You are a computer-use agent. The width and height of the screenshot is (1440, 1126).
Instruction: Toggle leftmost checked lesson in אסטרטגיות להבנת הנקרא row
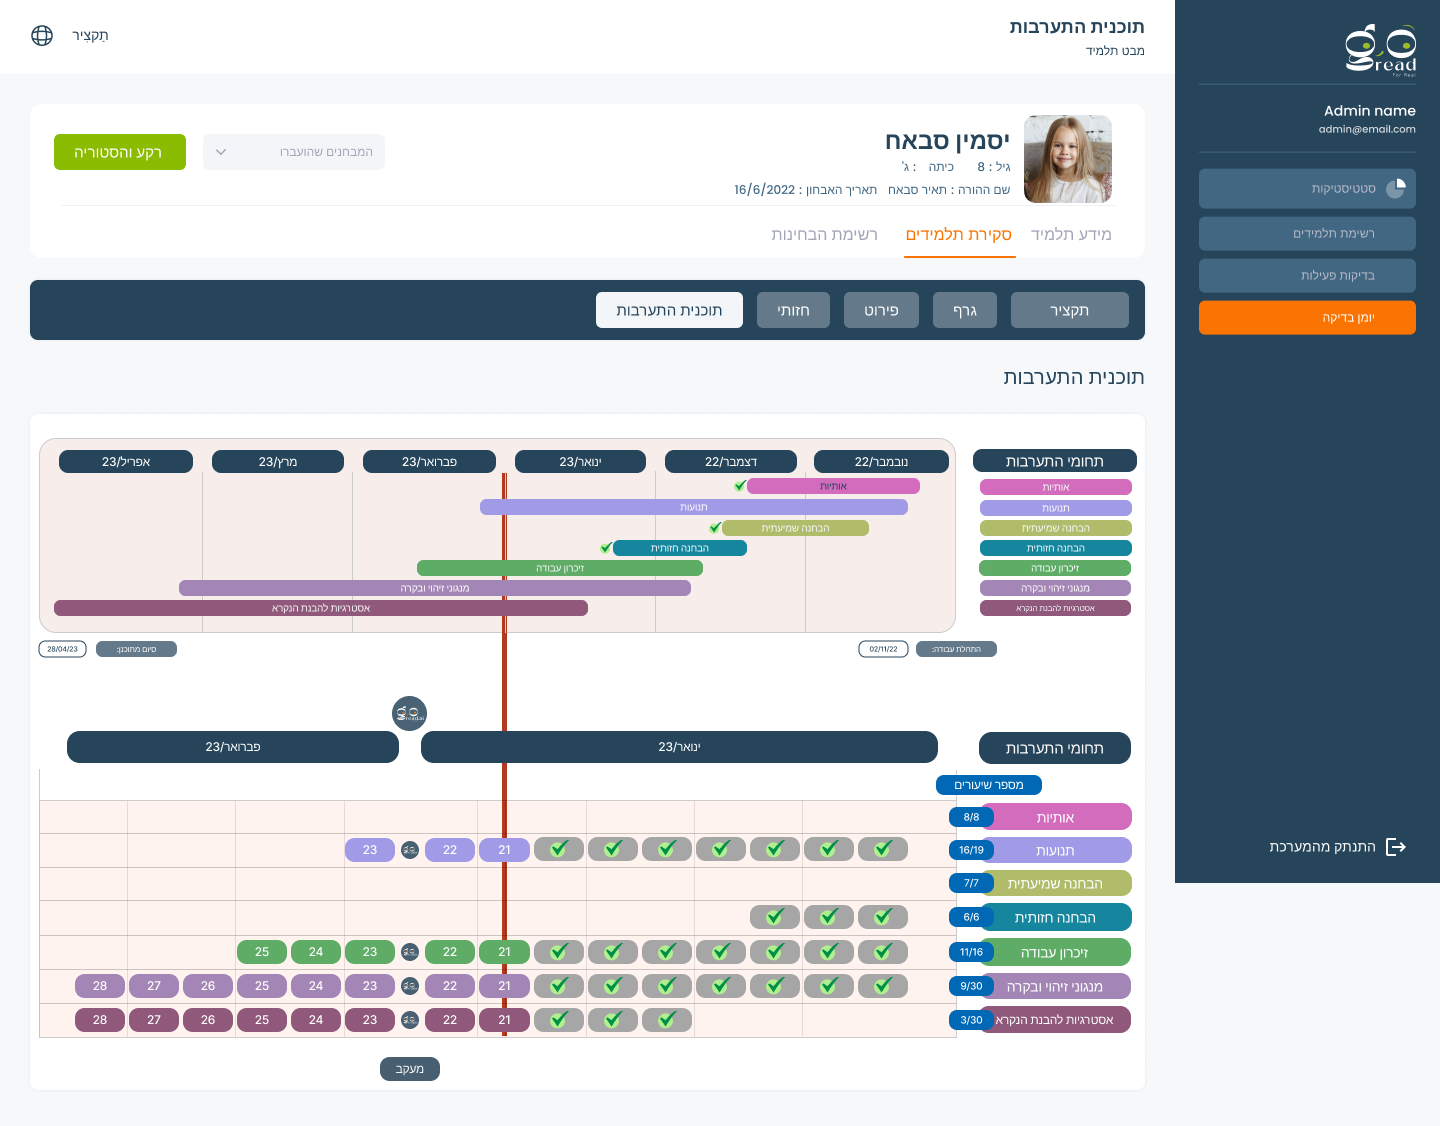[559, 1020]
